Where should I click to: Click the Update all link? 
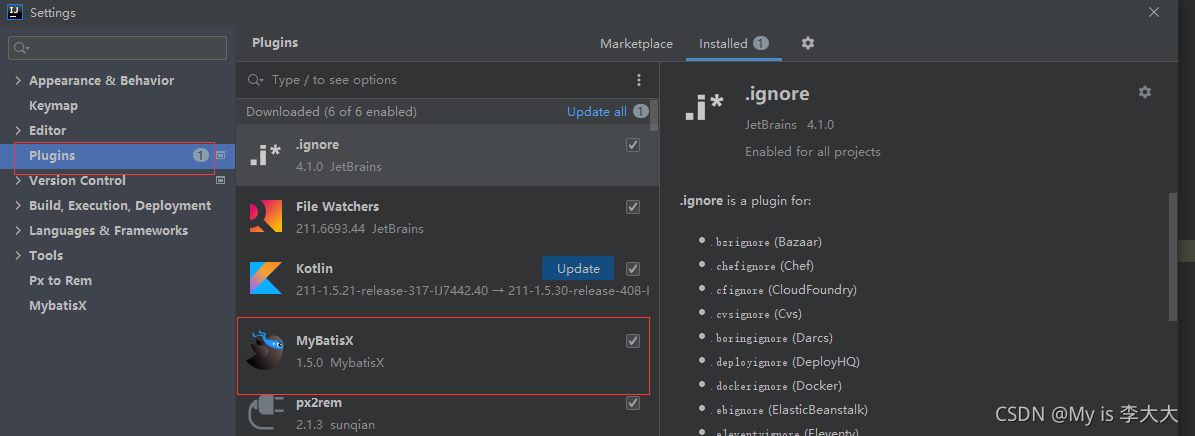click(x=597, y=111)
